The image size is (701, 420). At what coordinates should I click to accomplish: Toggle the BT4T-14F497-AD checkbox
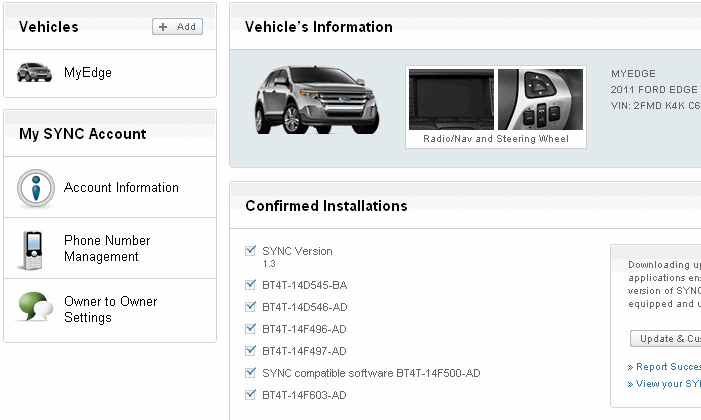[x=250, y=351]
